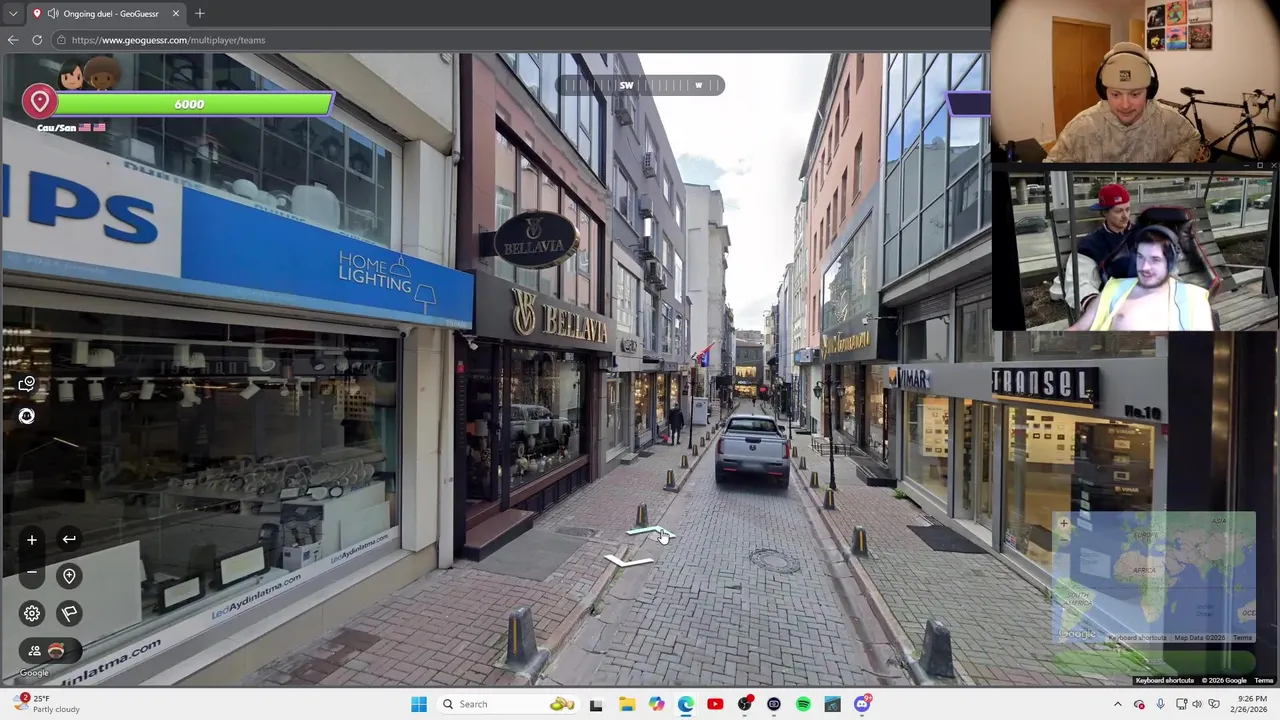This screenshot has height=720, width=1280.
Task: Mute tab via speaker icon
Action: [x=52, y=14]
